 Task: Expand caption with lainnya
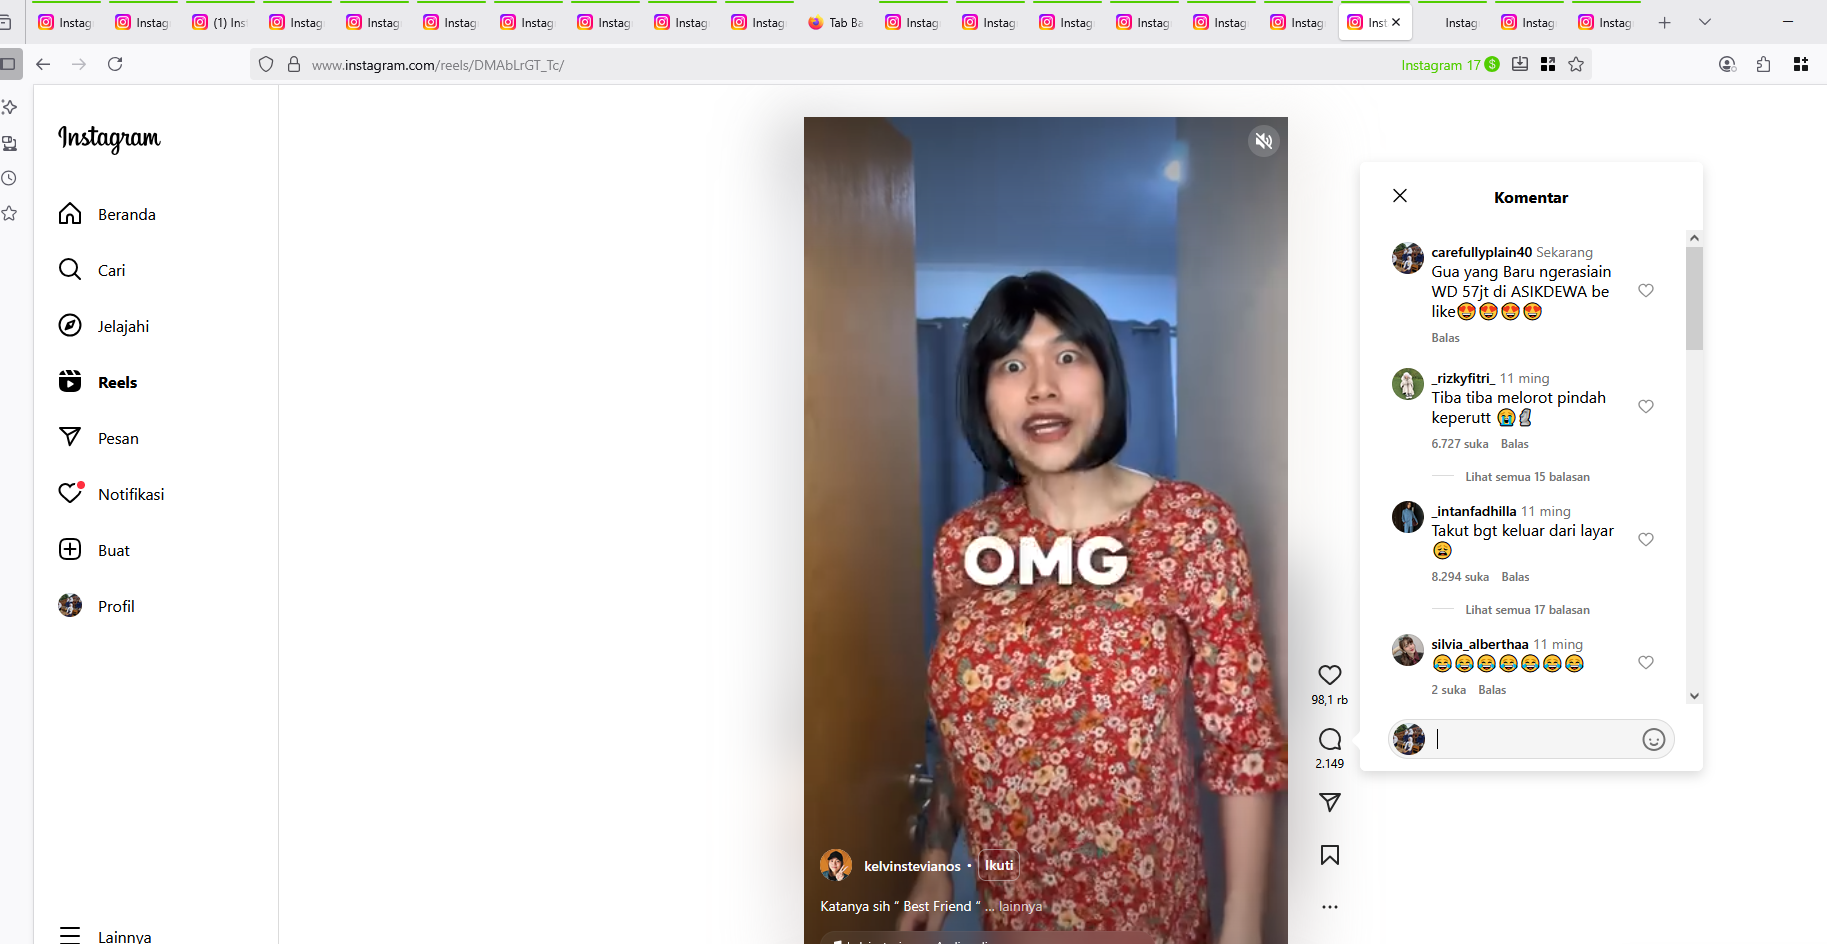(x=1020, y=906)
